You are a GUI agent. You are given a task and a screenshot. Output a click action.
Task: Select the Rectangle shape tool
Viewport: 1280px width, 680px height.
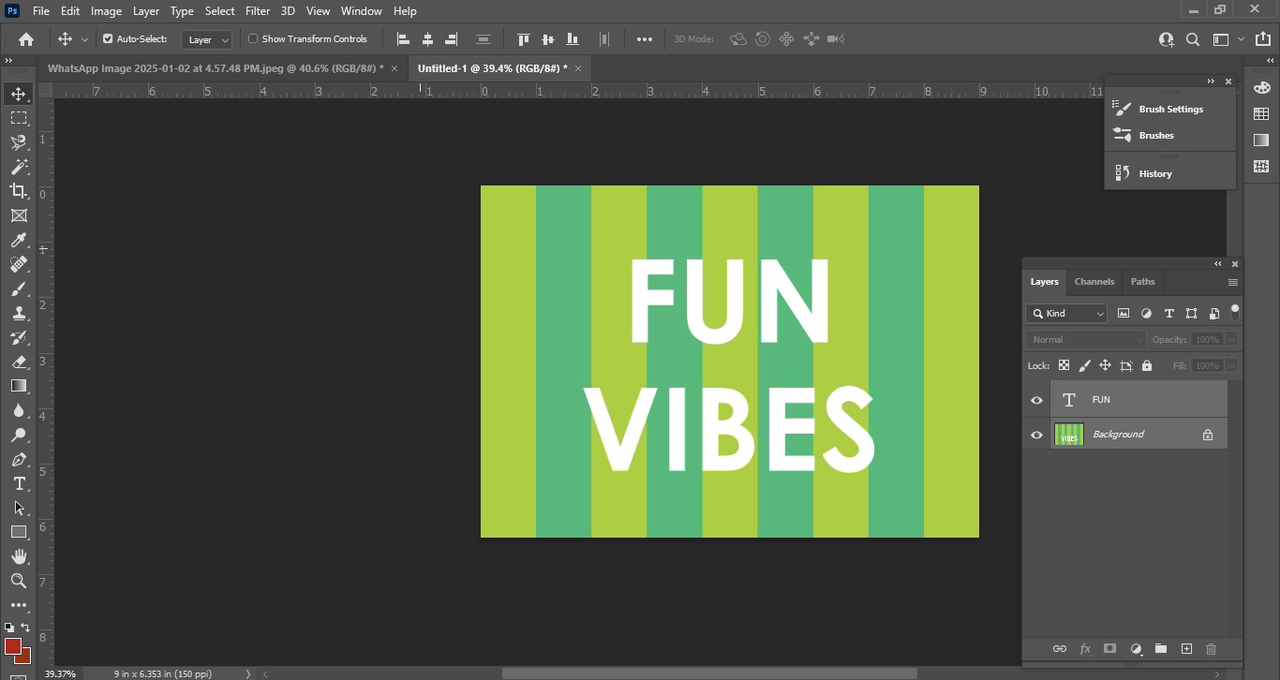19,532
